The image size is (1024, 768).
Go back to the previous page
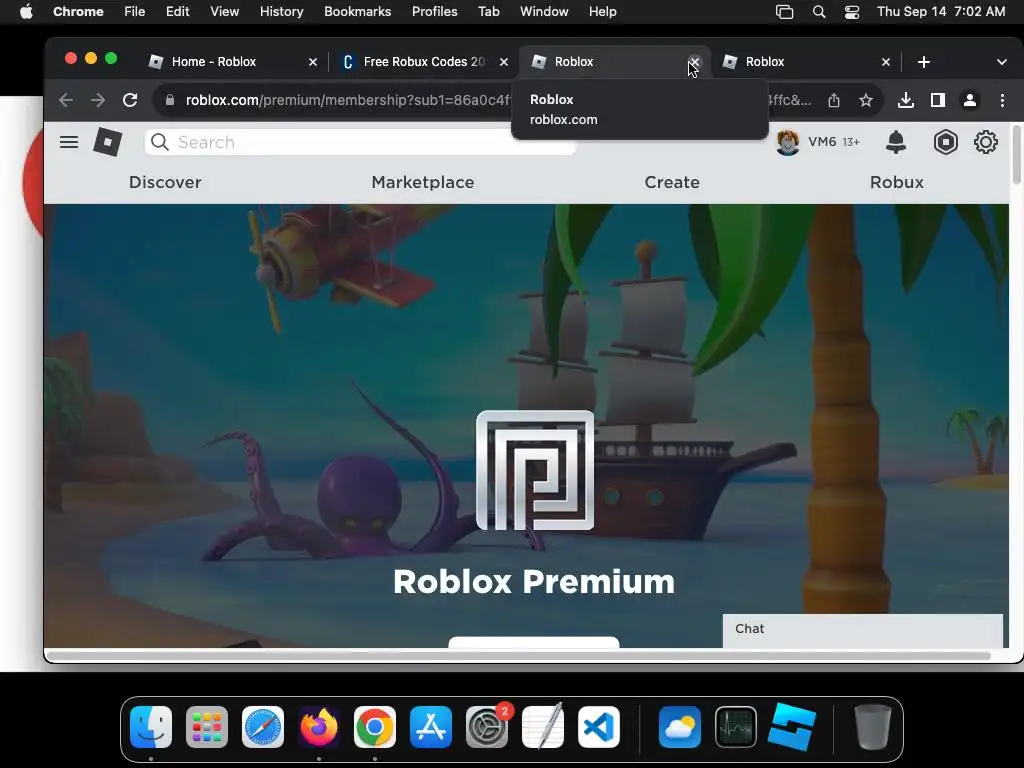(66, 100)
